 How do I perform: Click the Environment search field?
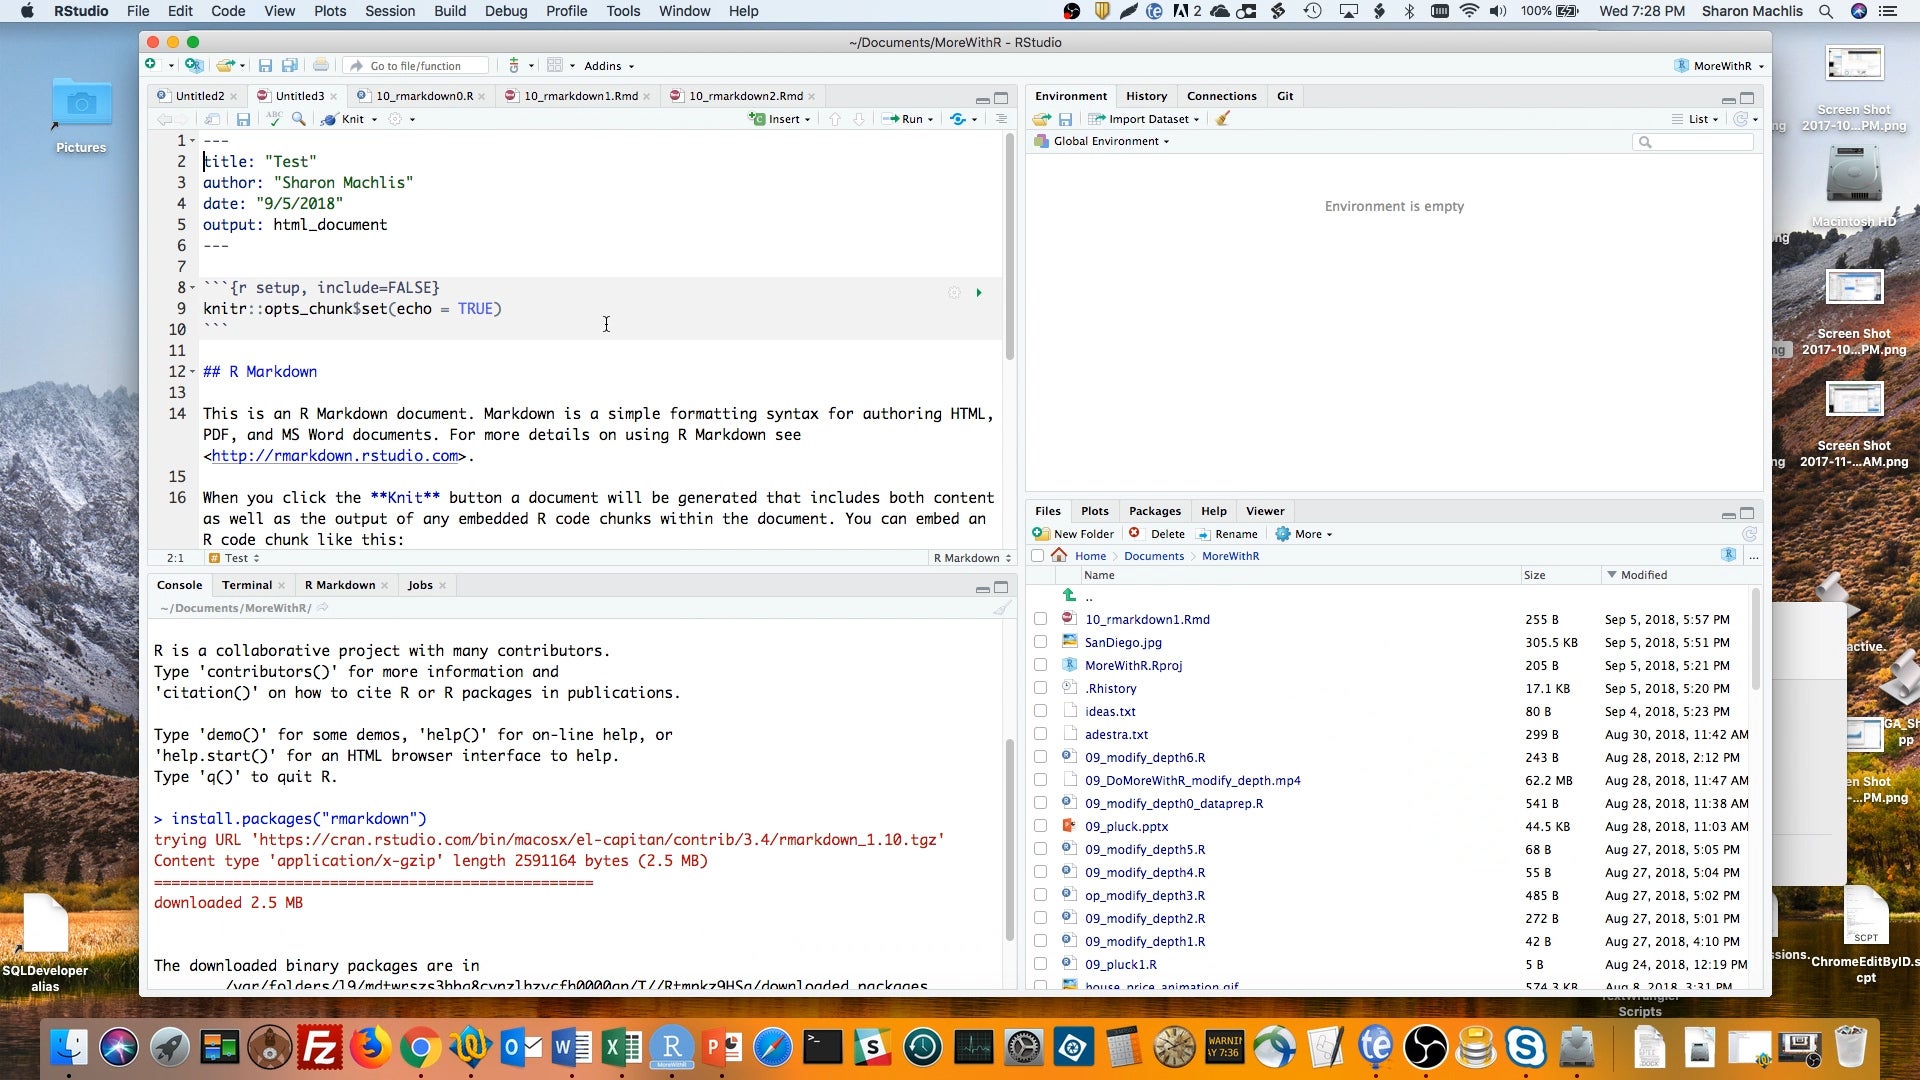click(1693, 142)
